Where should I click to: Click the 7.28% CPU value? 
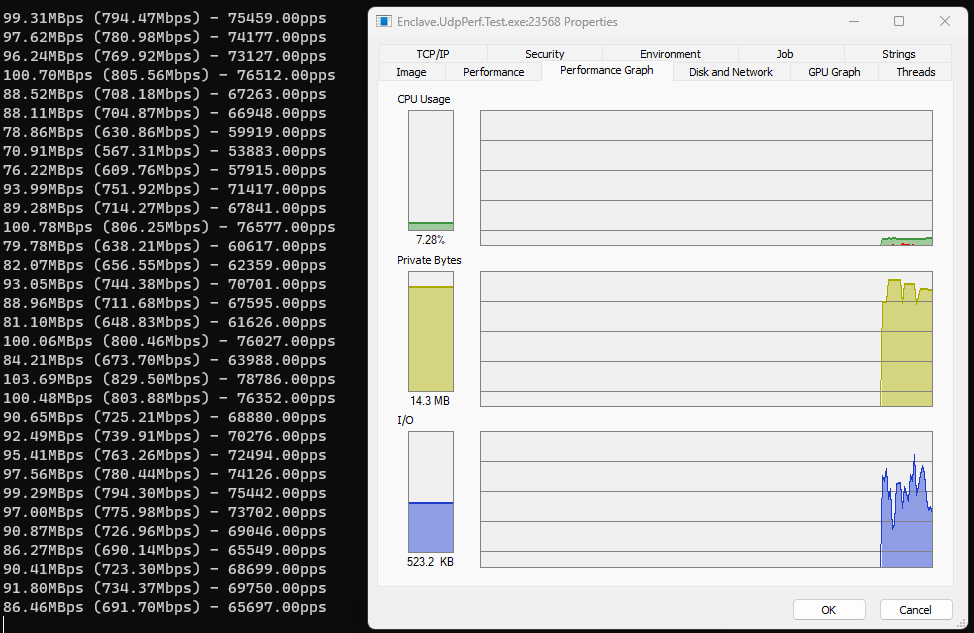pyautogui.click(x=430, y=240)
